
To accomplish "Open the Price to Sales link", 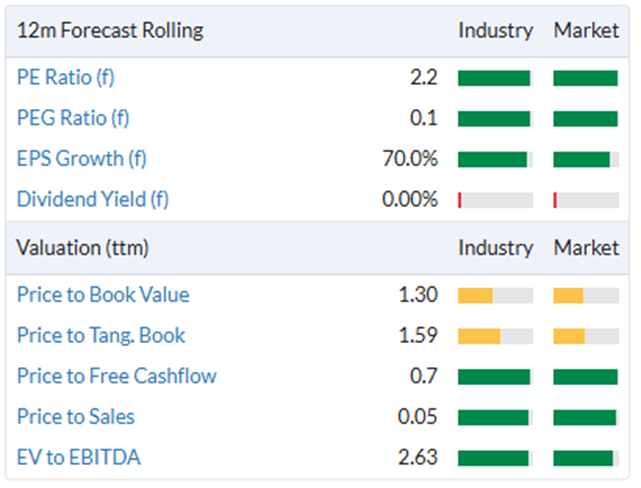I will point(76,417).
